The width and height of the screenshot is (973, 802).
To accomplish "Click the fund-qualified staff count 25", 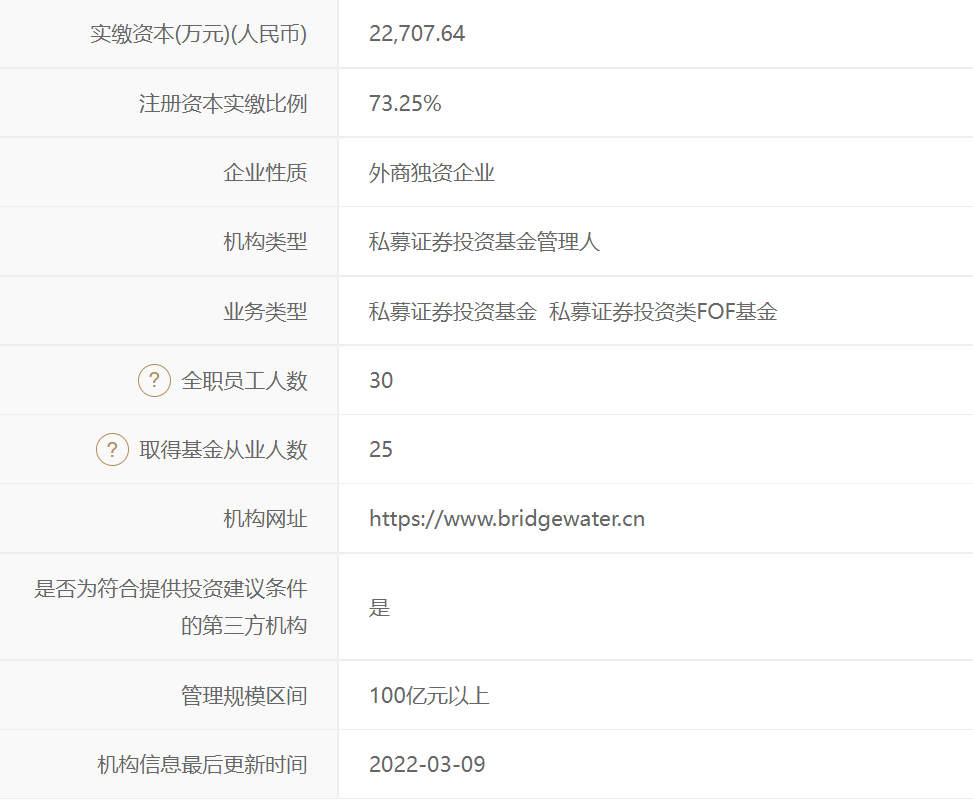I will [381, 450].
